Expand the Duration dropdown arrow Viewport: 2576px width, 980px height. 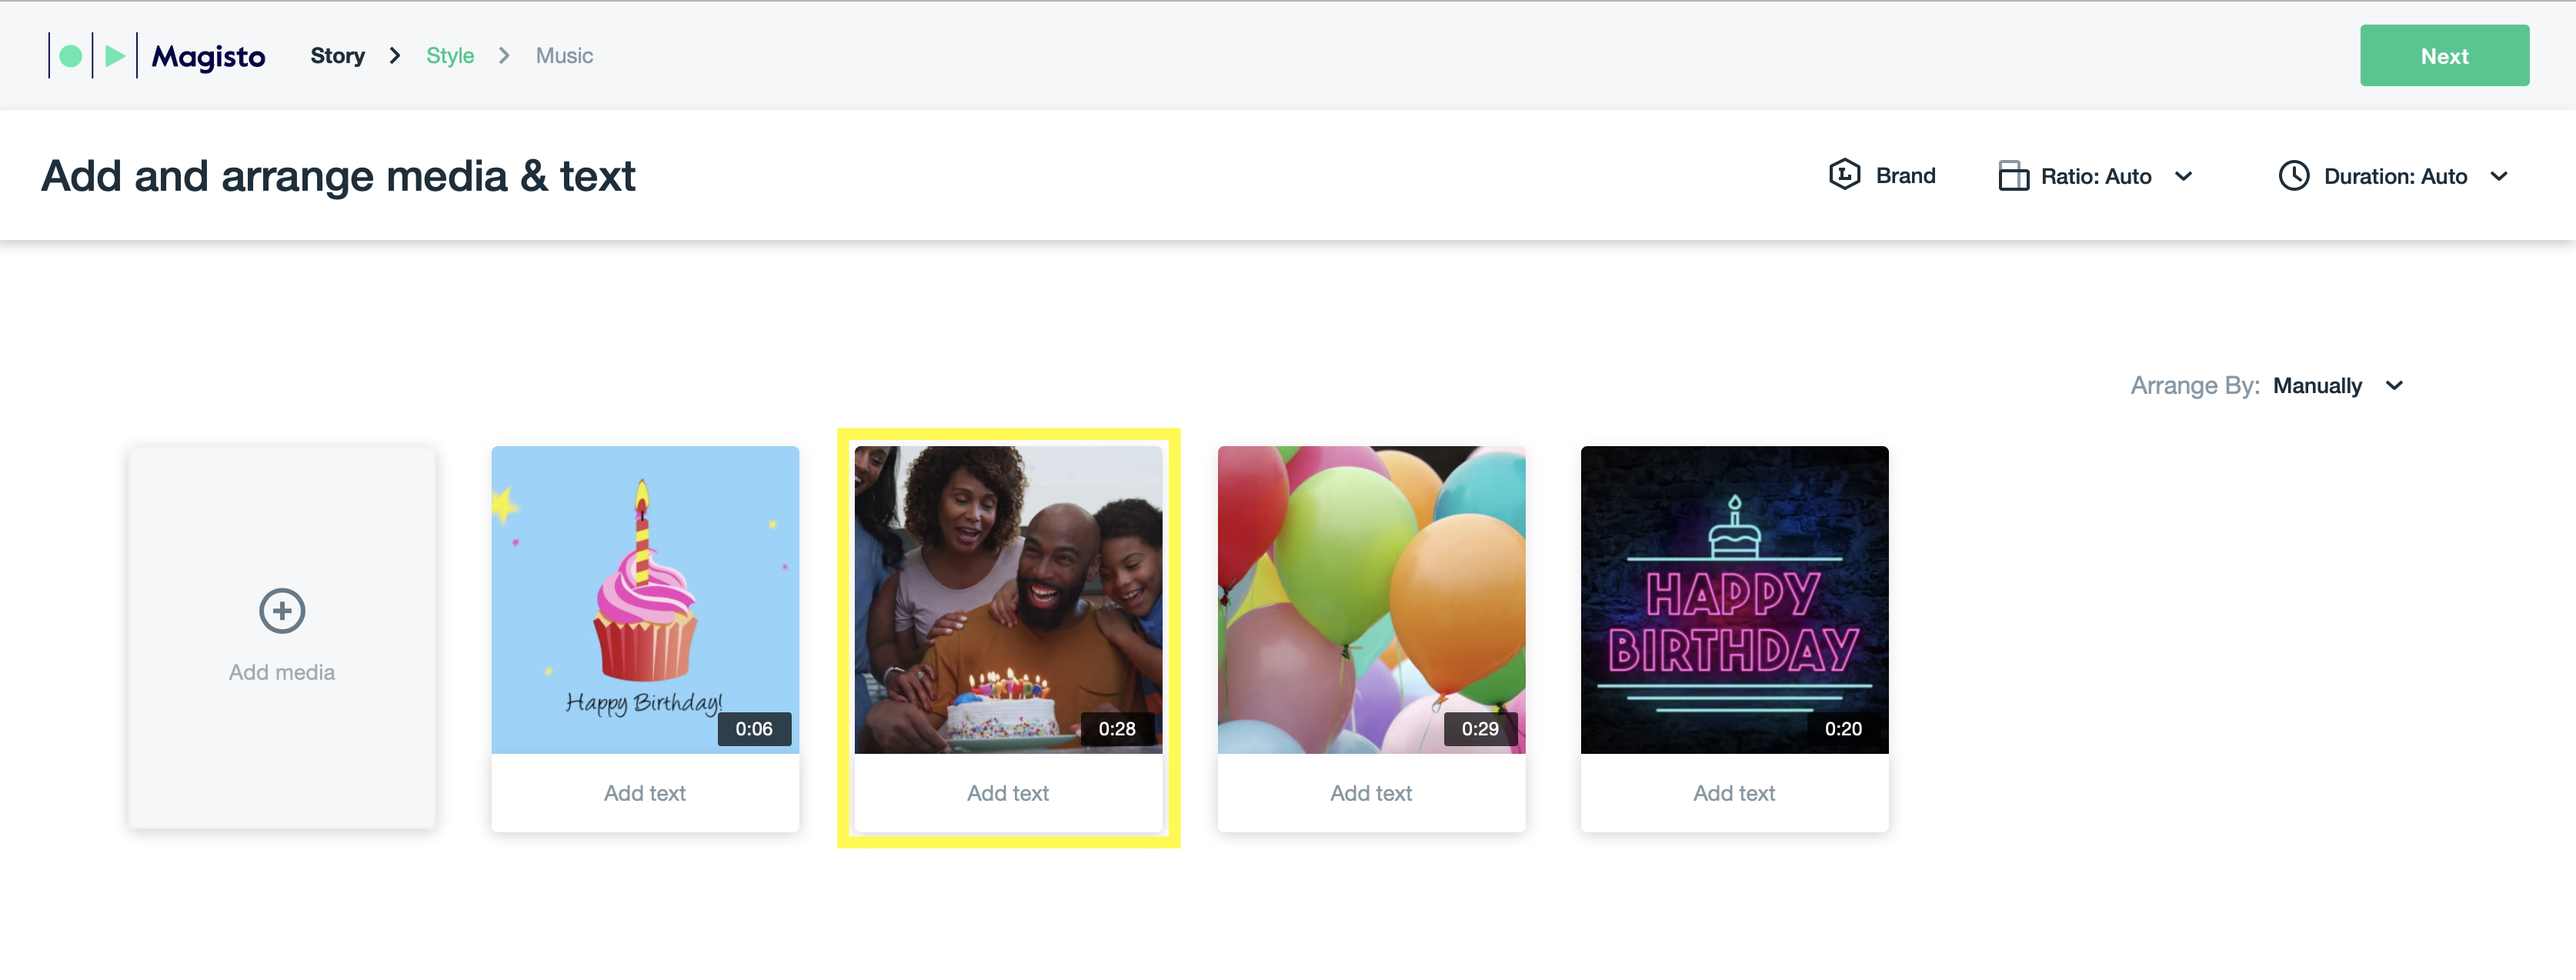point(2499,177)
